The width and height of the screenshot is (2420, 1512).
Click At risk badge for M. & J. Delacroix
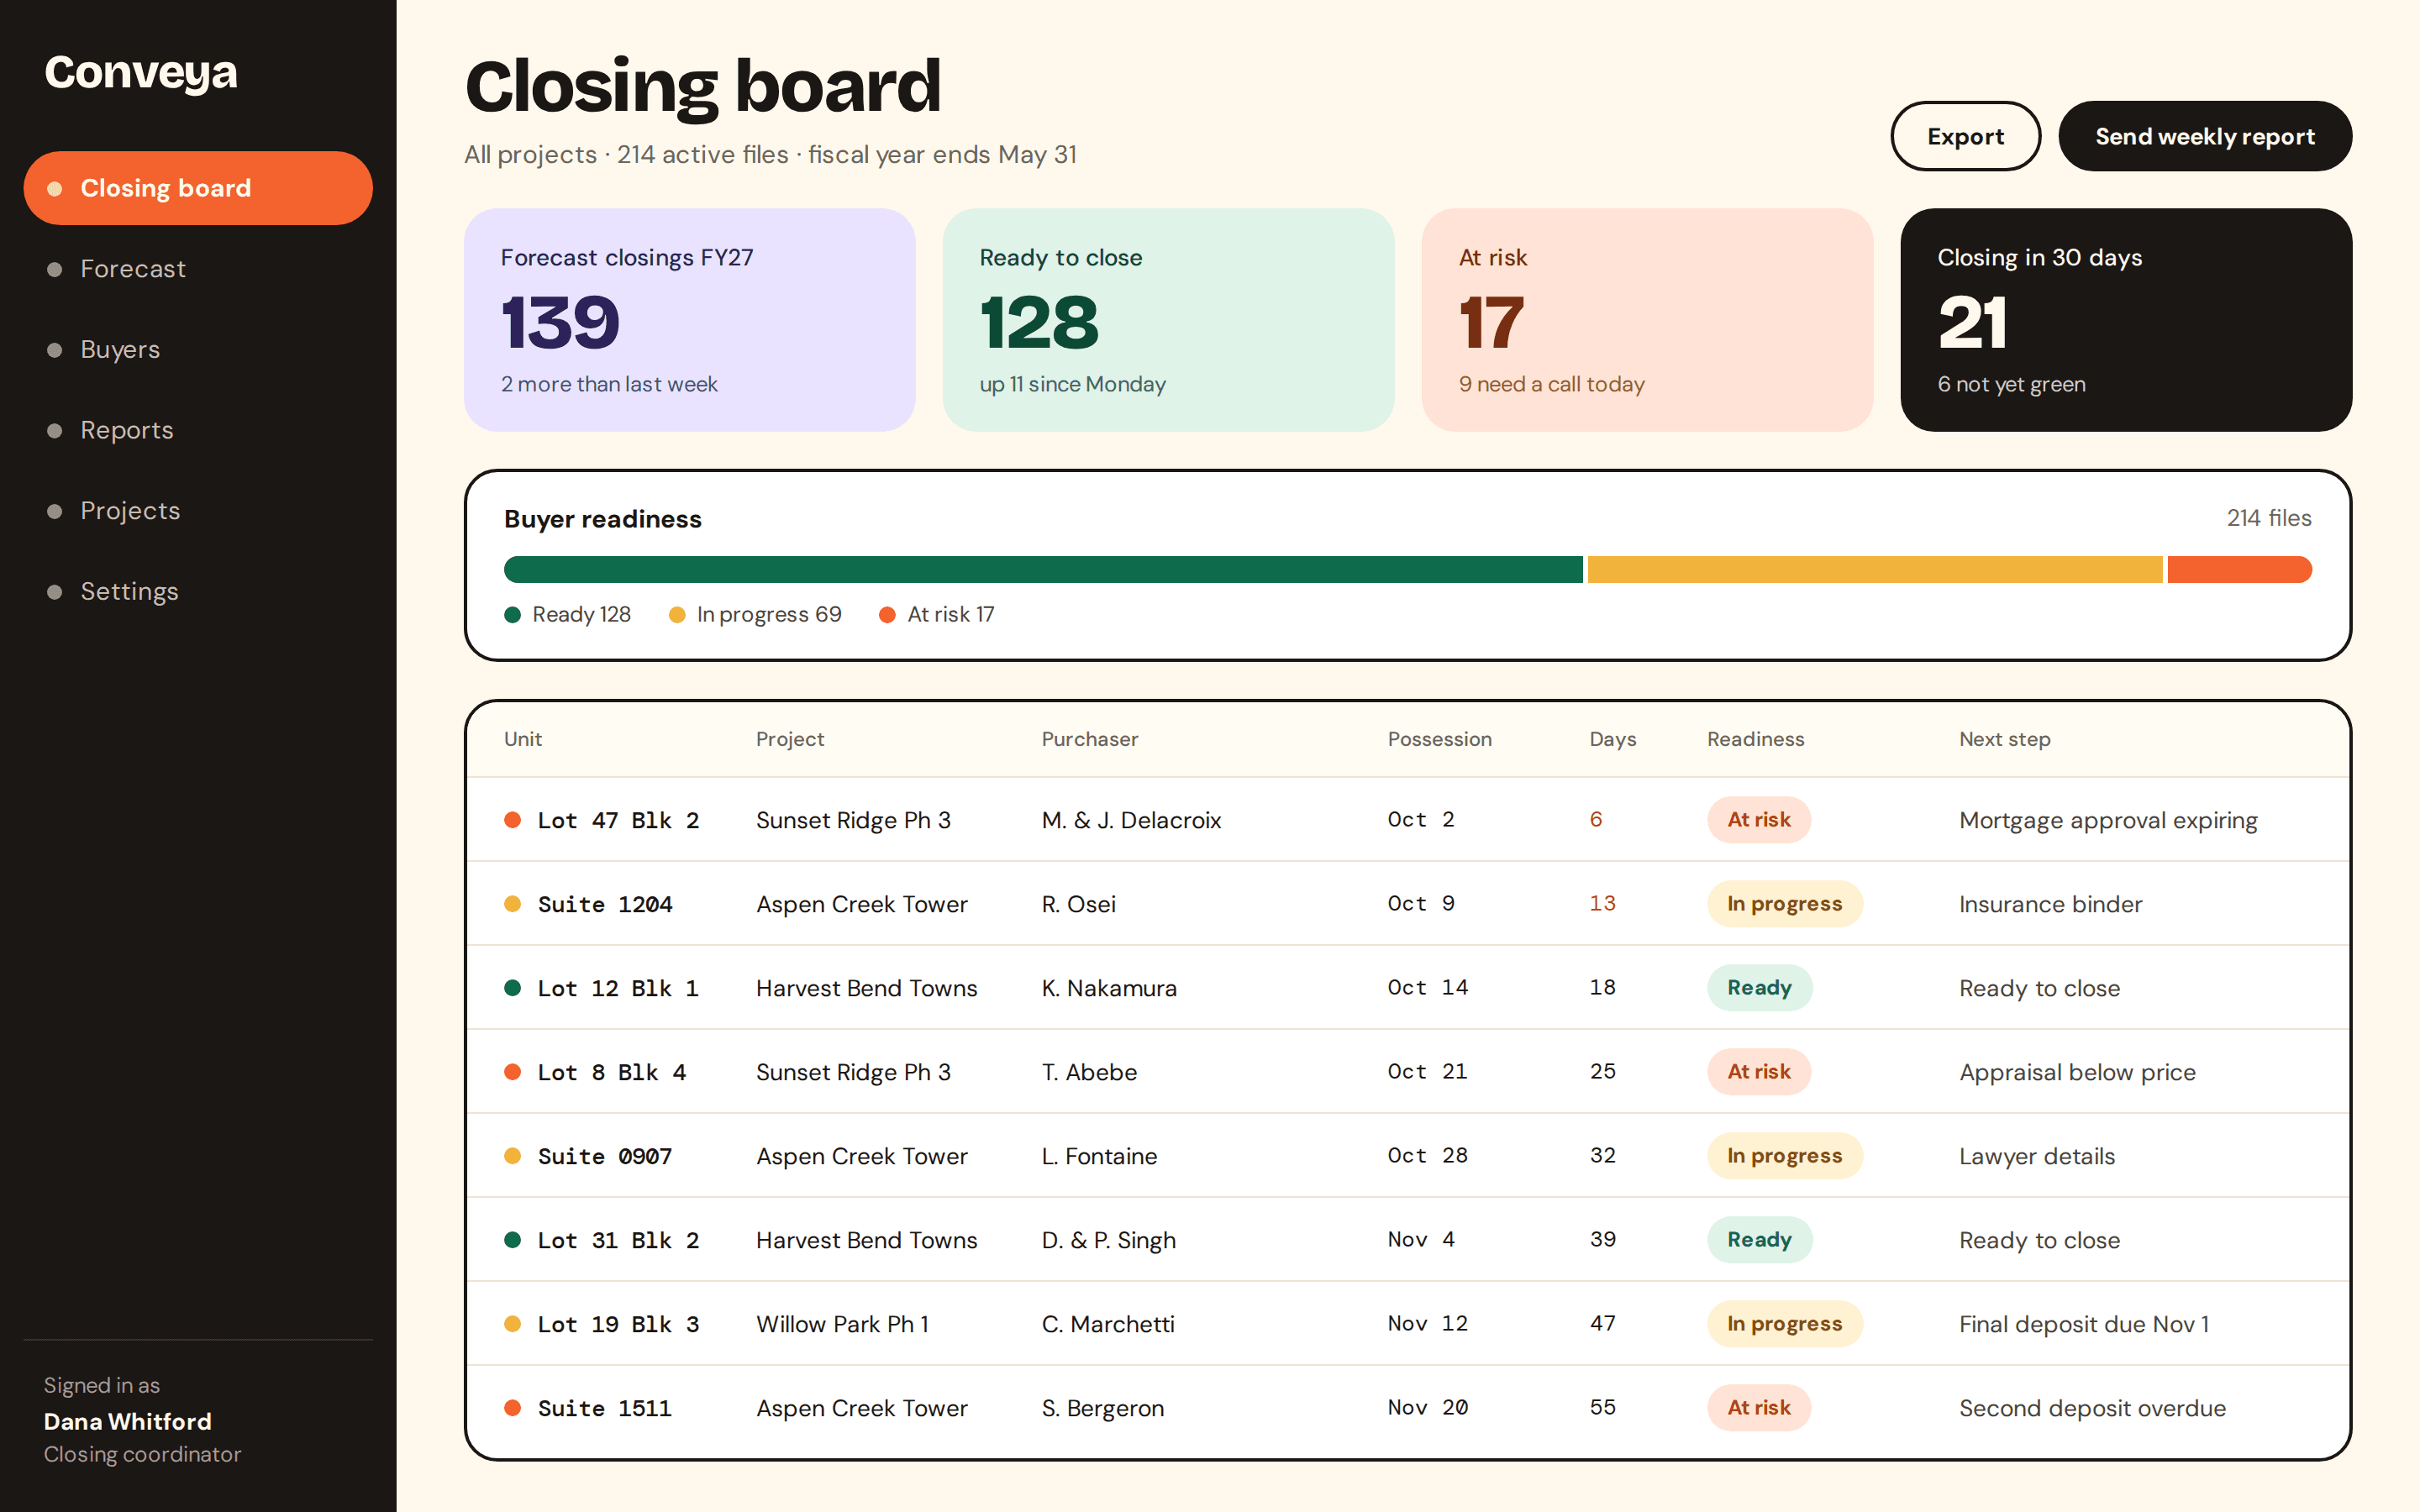click(1759, 820)
